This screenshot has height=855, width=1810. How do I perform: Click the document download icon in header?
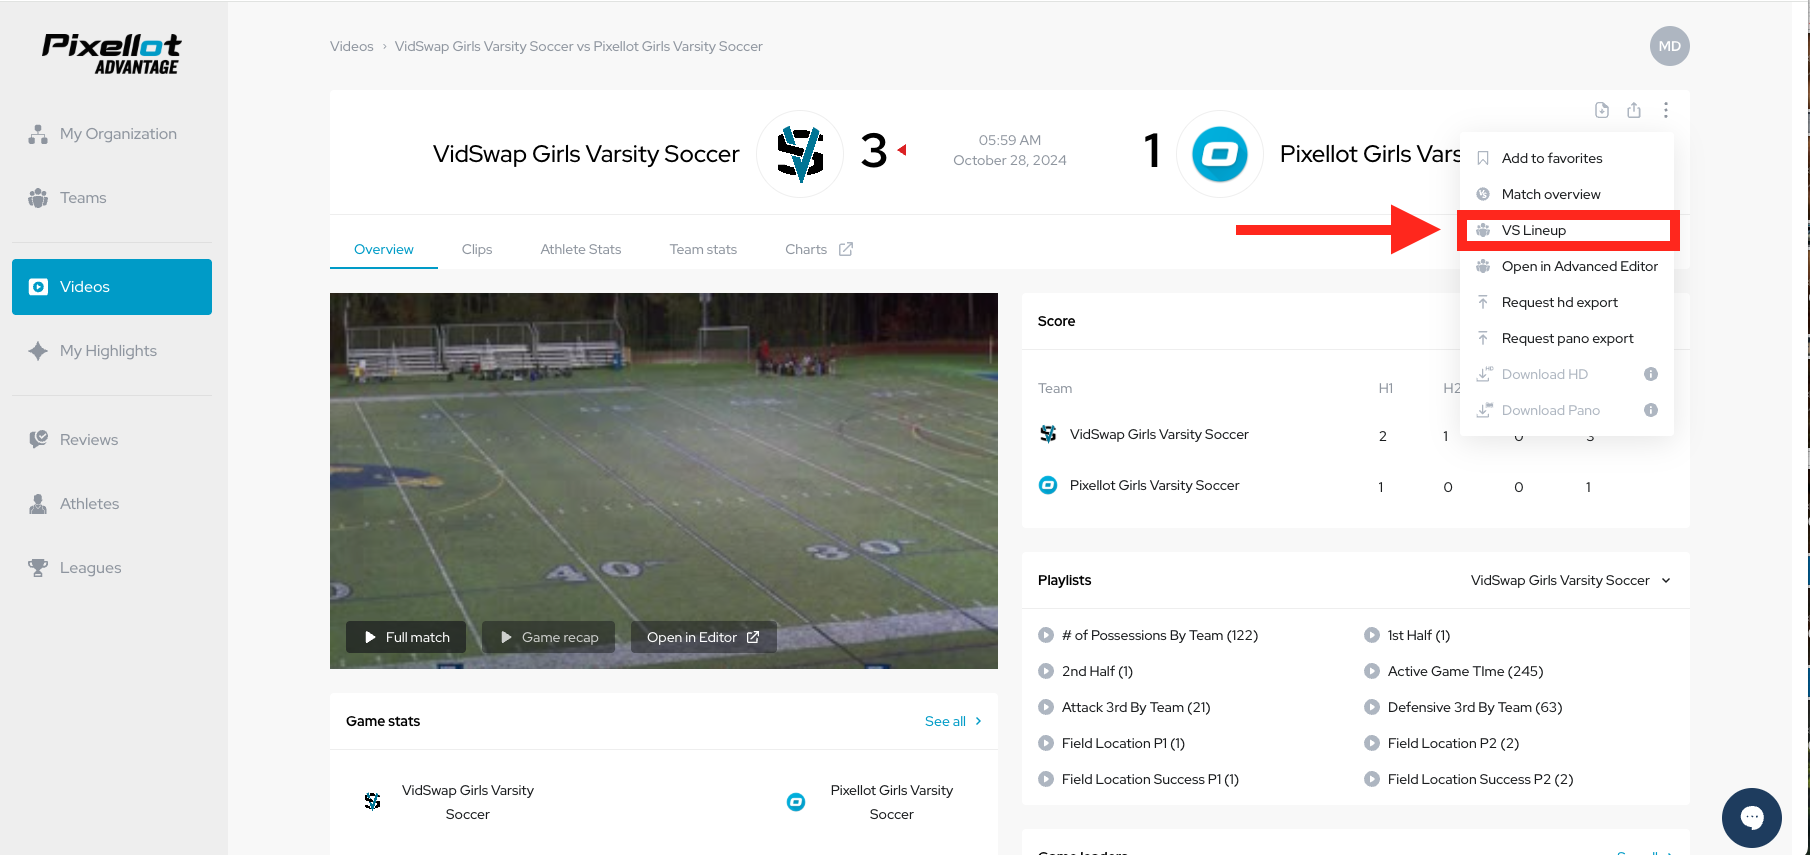coord(1602,110)
